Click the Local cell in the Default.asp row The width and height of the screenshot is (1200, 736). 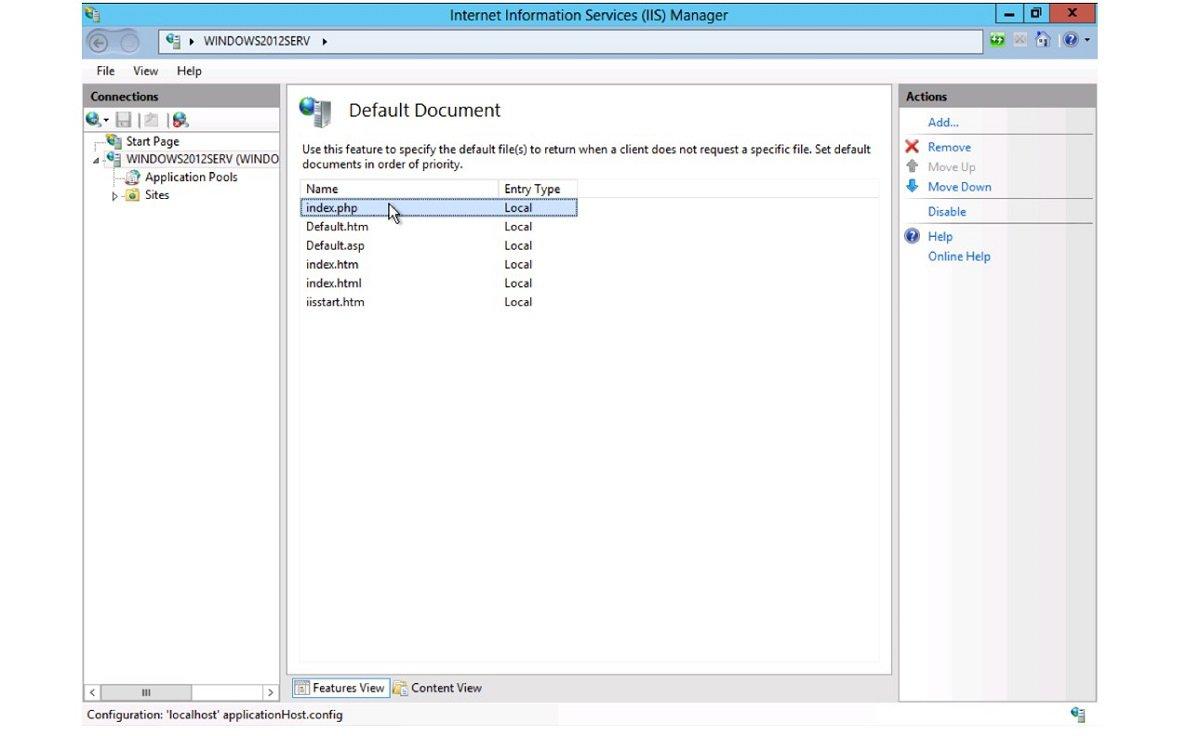pyautogui.click(x=518, y=246)
